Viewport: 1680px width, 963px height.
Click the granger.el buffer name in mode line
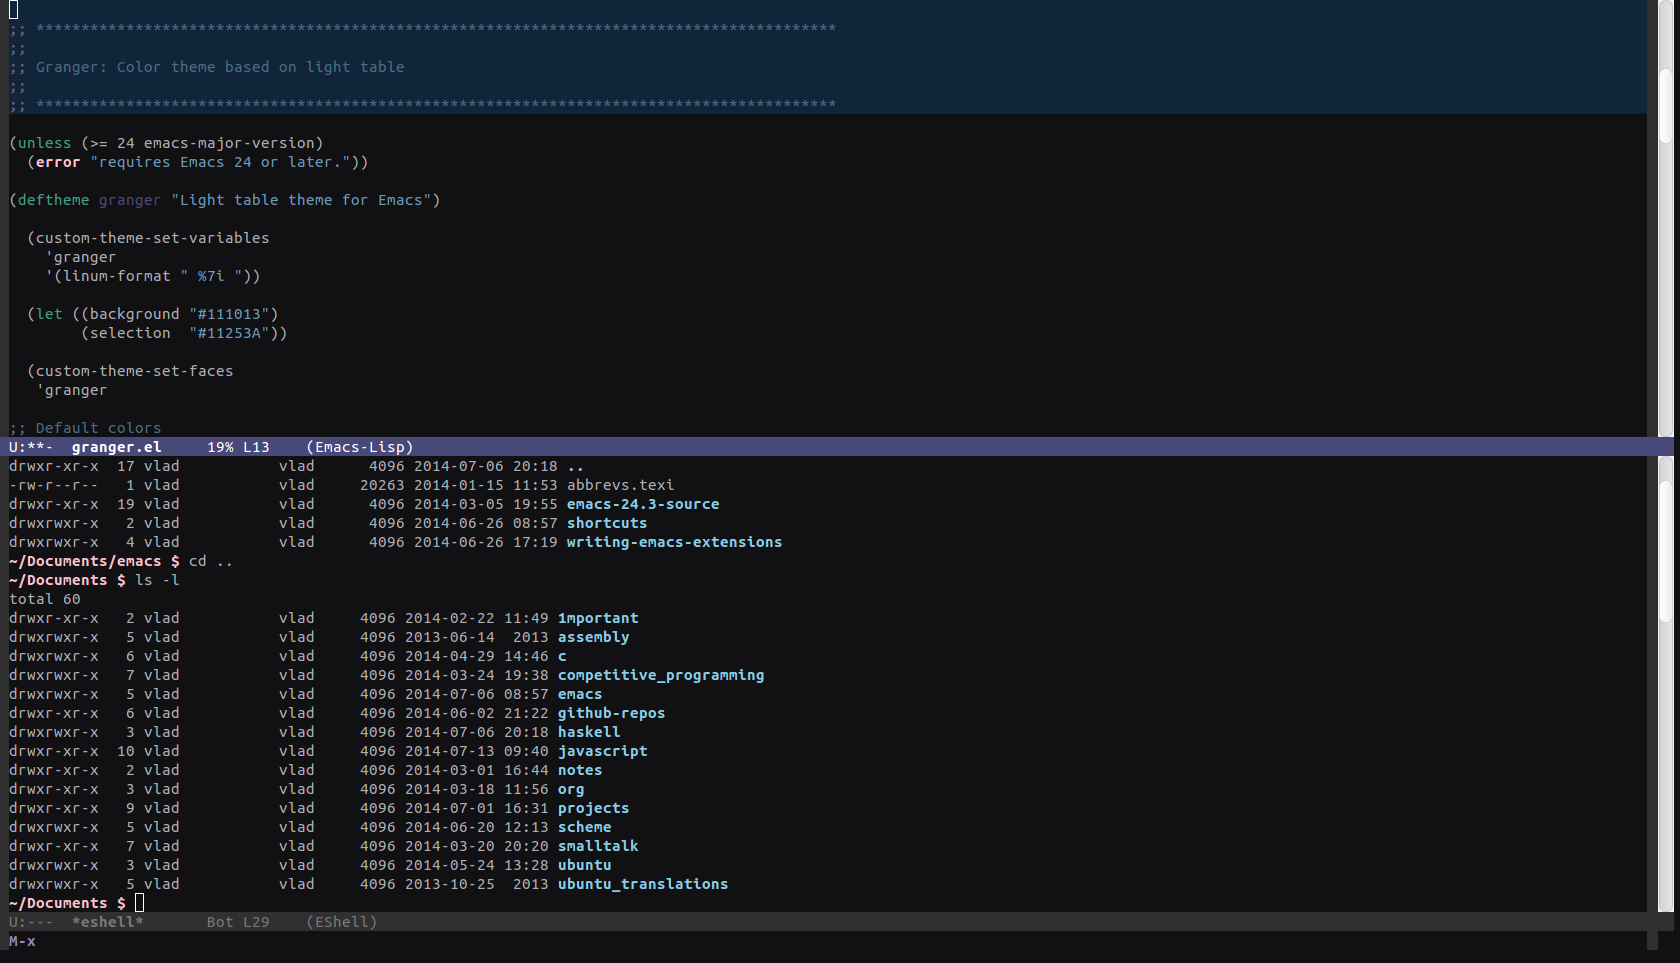[116, 447]
